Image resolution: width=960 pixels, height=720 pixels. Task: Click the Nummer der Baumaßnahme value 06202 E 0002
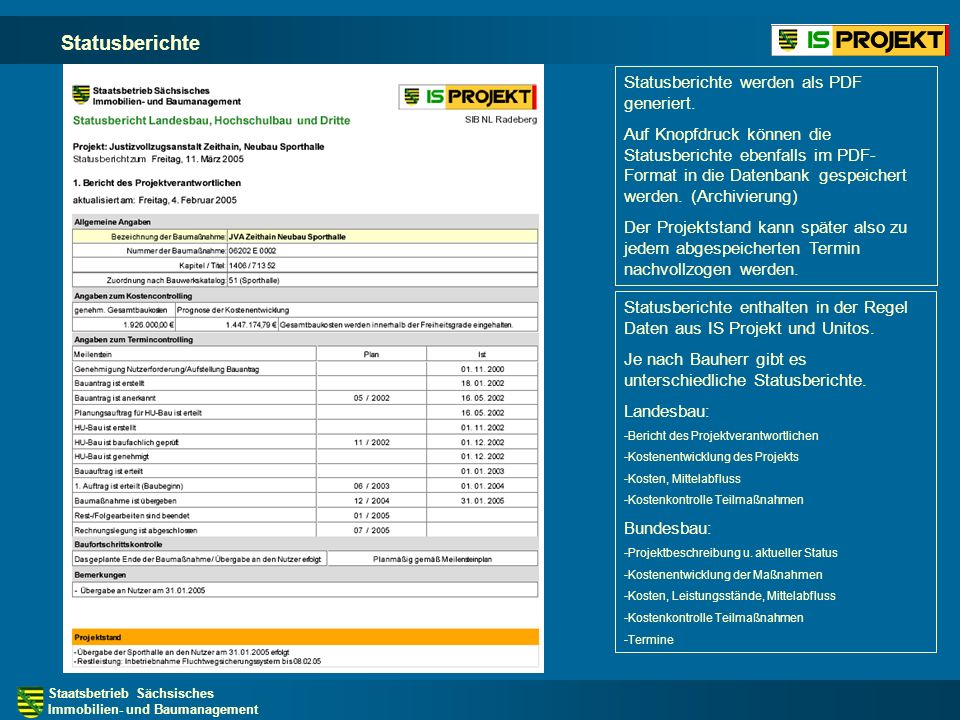pos(252,250)
